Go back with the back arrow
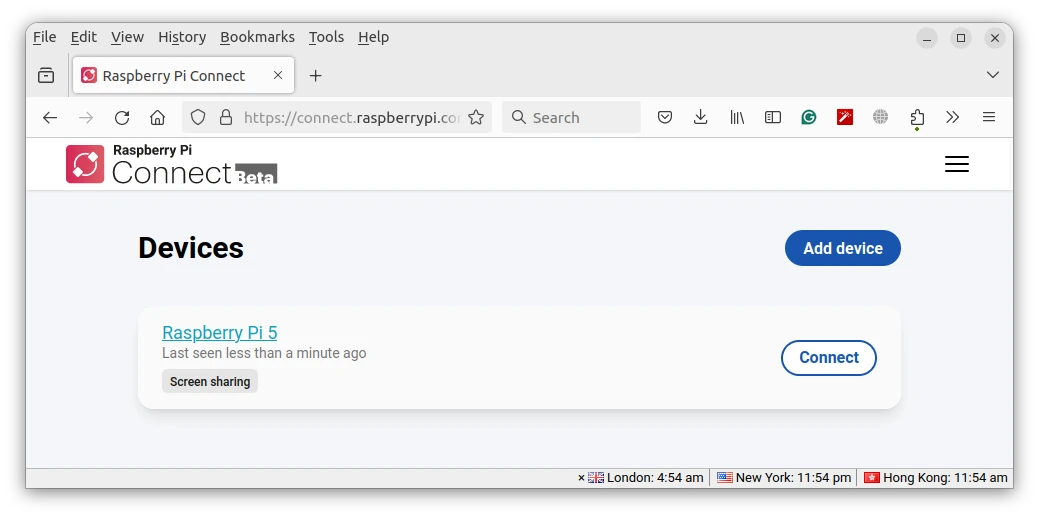This screenshot has height=517, width=1039. 50,118
